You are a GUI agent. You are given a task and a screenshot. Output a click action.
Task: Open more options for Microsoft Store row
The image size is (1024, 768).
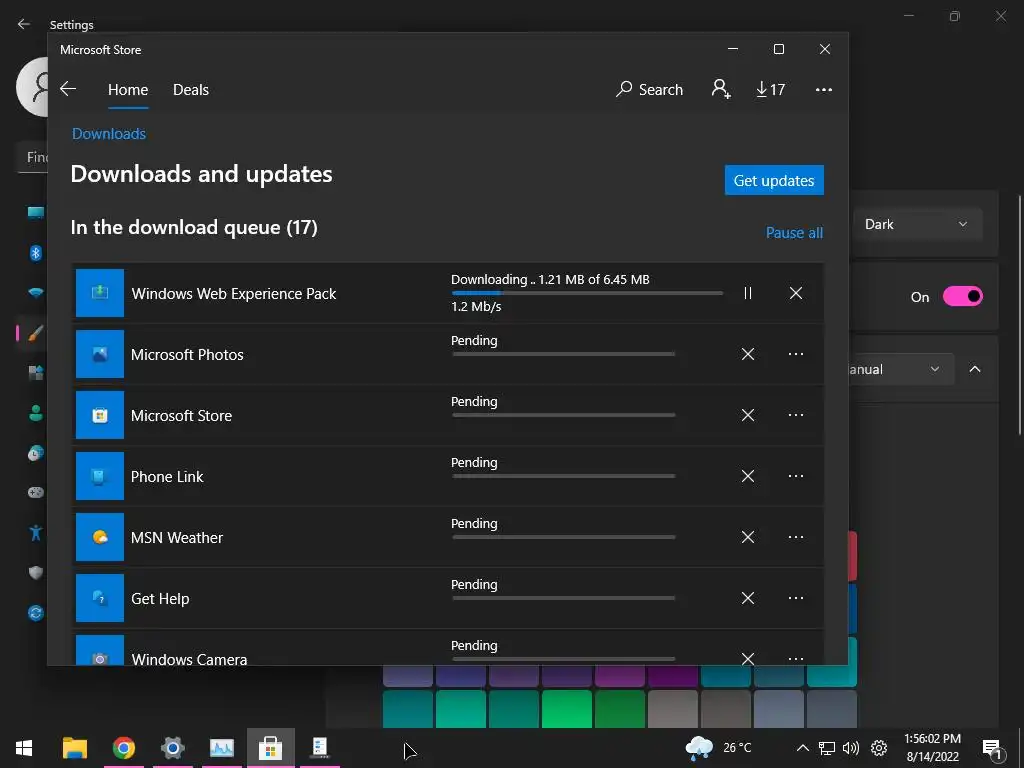click(x=795, y=415)
